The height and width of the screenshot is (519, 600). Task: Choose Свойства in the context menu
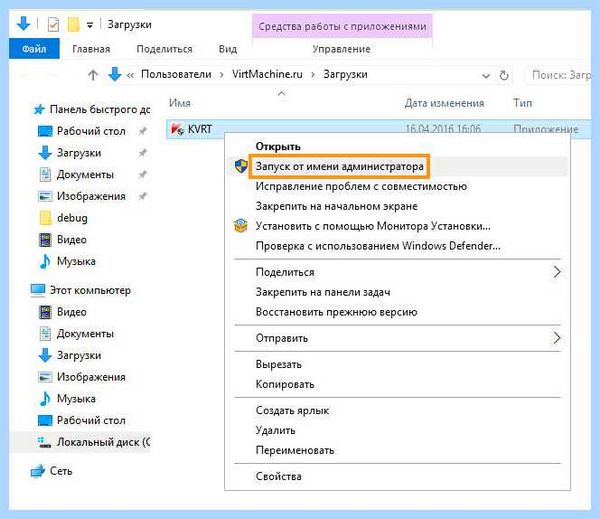[279, 477]
